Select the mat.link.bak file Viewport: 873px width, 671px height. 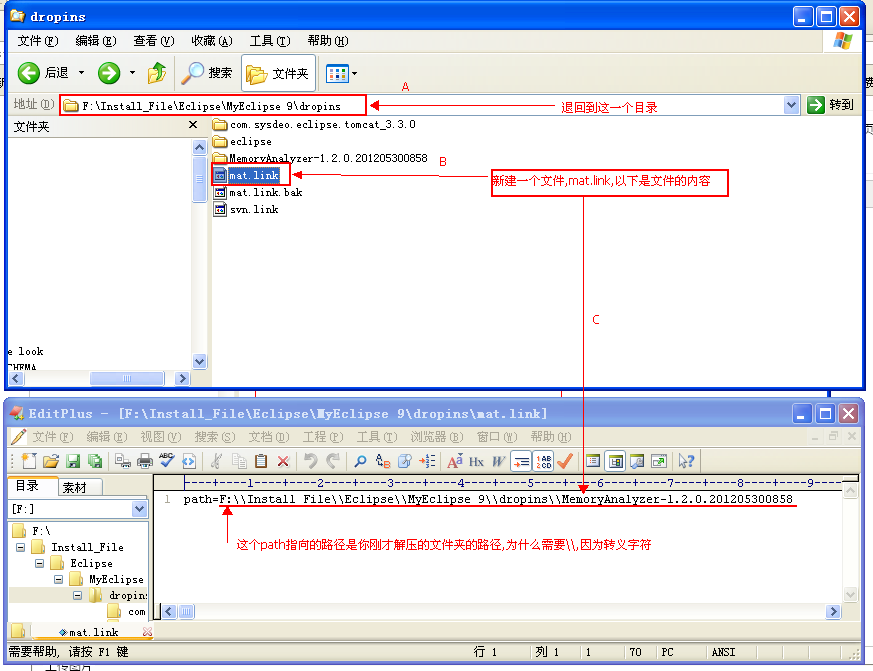[x=265, y=192]
